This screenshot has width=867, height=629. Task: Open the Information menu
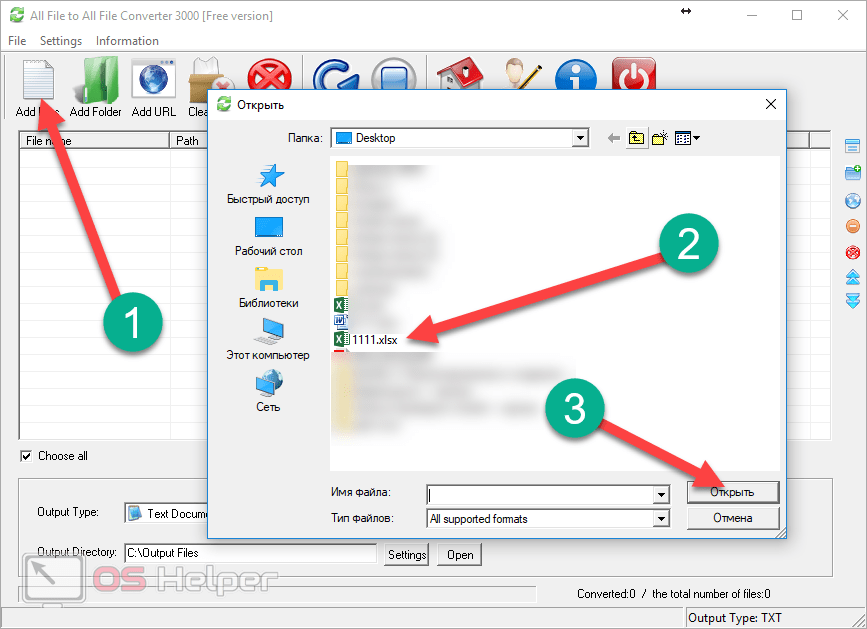127,41
